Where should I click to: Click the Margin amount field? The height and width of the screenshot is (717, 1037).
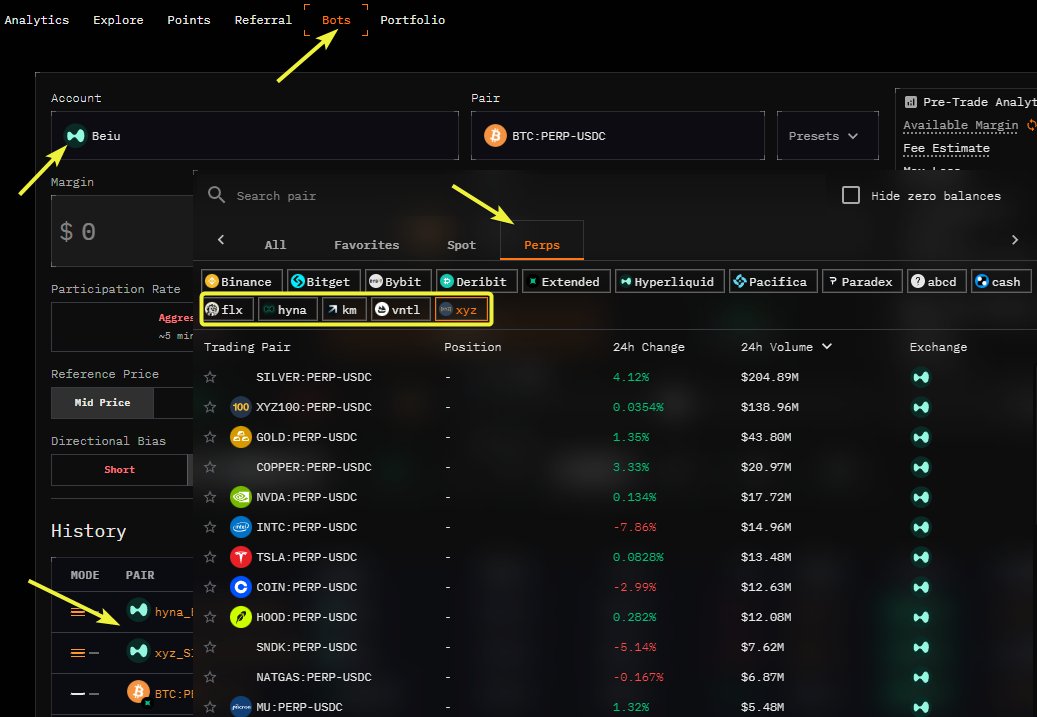(122, 231)
